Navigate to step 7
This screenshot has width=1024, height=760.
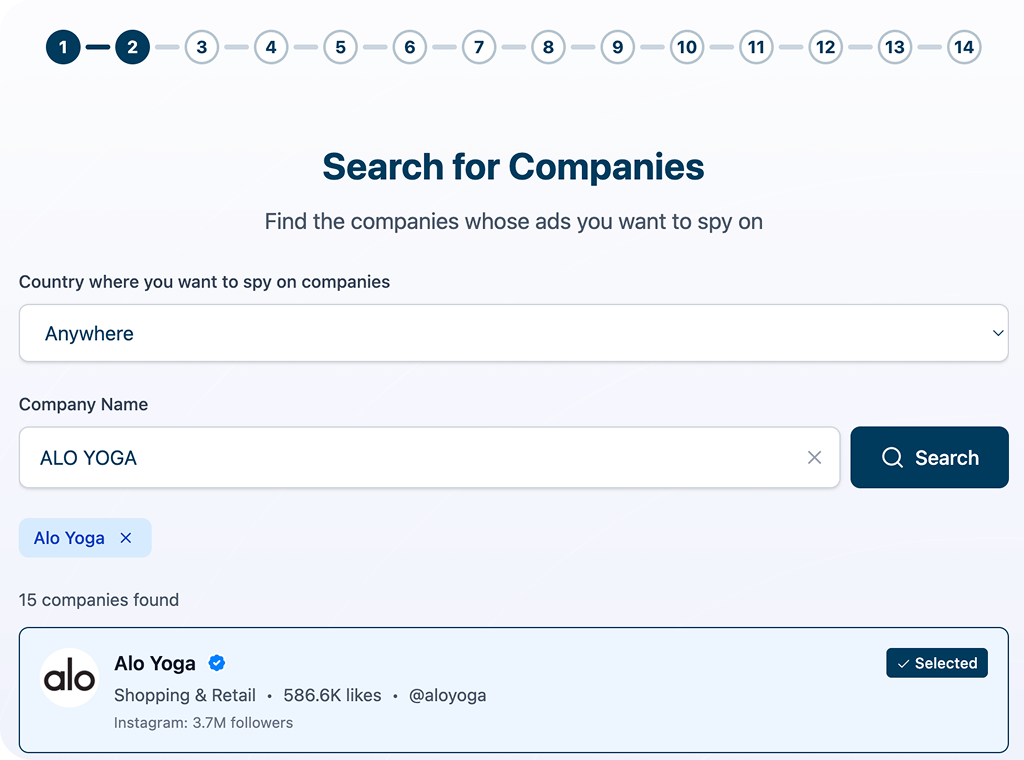click(x=479, y=47)
